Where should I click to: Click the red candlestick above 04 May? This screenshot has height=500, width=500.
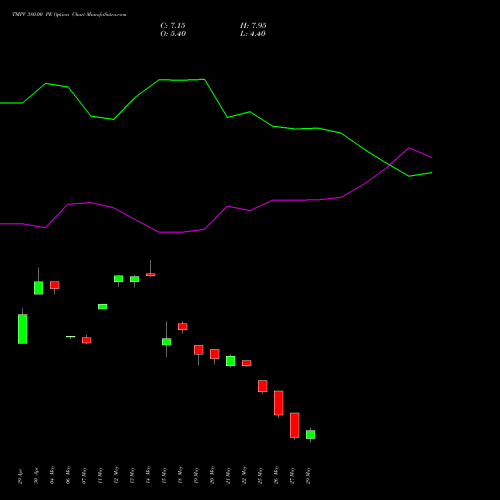55,285
